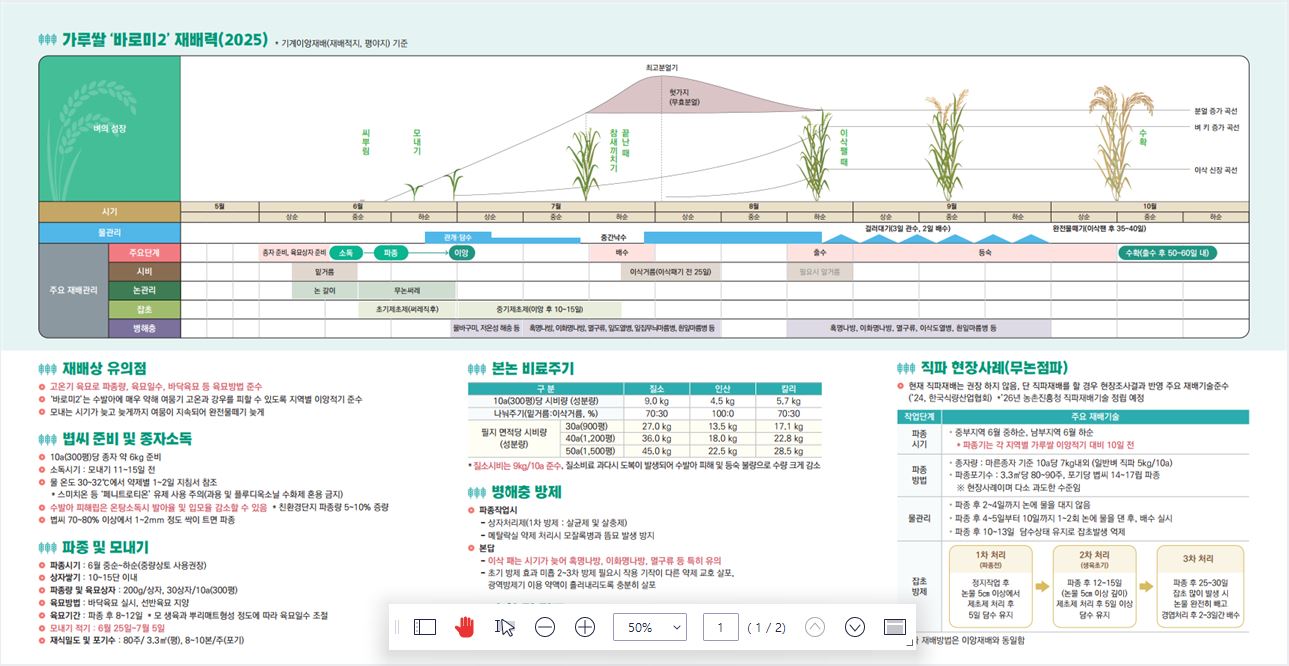The width and height of the screenshot is (1289, 666).
Task: Click the zoom in plus icon
Action: [585, 627]
